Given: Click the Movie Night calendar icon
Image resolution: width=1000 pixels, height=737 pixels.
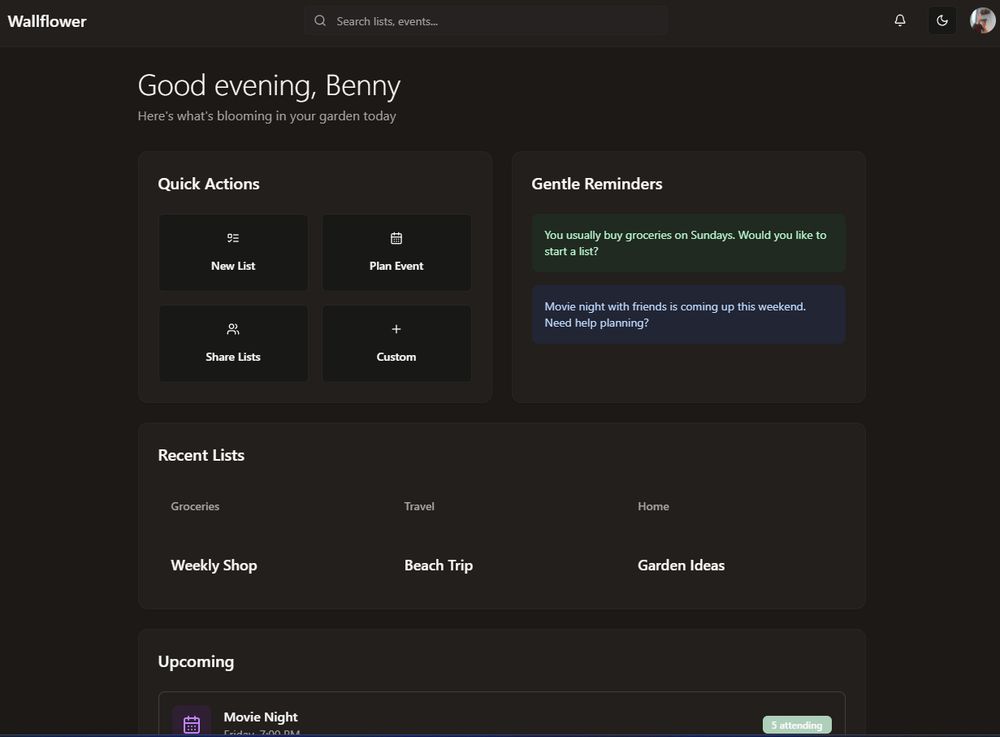Looking at the screenshot, I should 191,723.
